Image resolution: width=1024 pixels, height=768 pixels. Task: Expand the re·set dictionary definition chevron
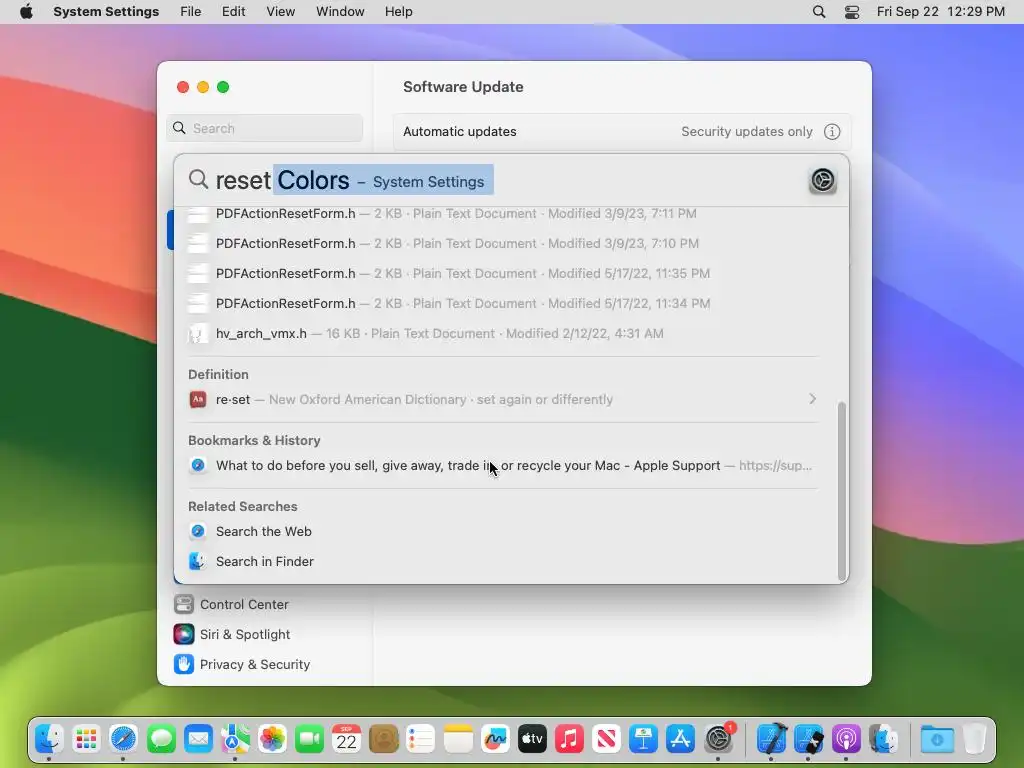pyautogui.click(x=812, y=399)
